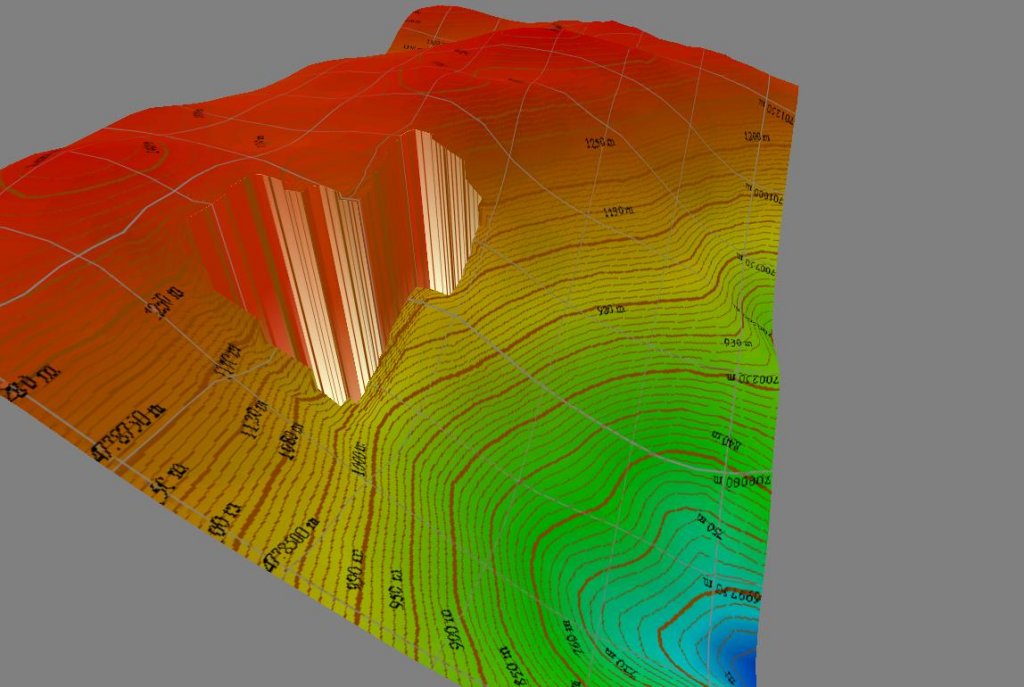The image size is (1024, 687).
Task: Click the 1200 m contour label
Action: 756,137
